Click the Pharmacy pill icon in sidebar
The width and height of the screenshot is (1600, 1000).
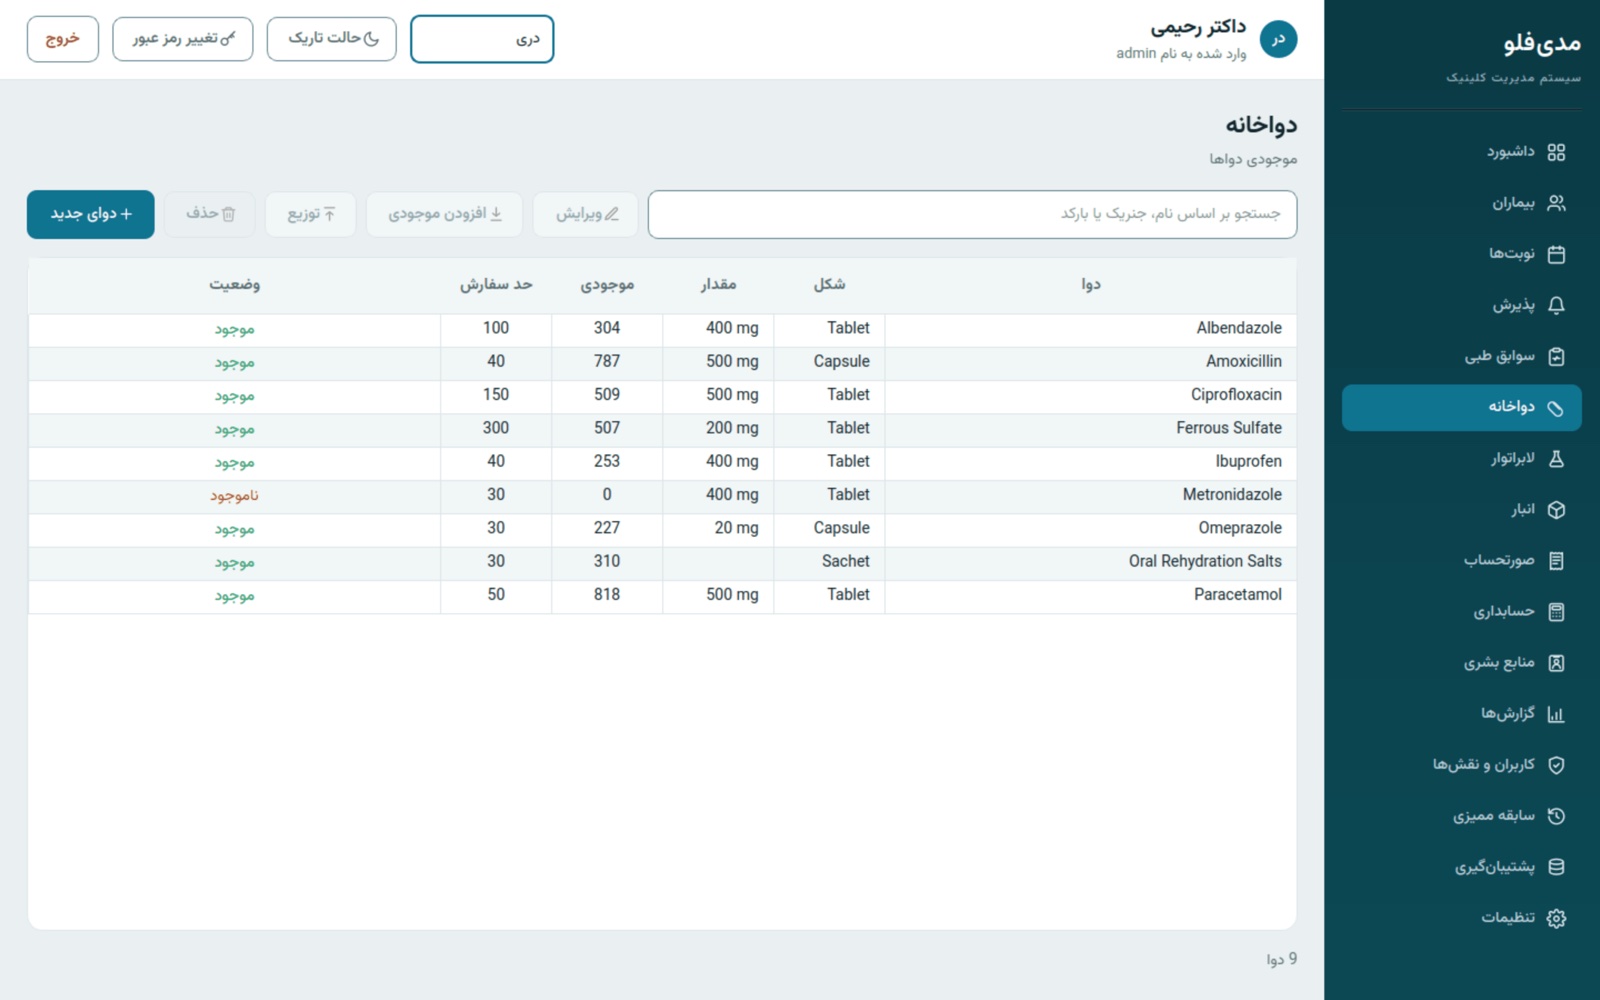[1556, 408]
